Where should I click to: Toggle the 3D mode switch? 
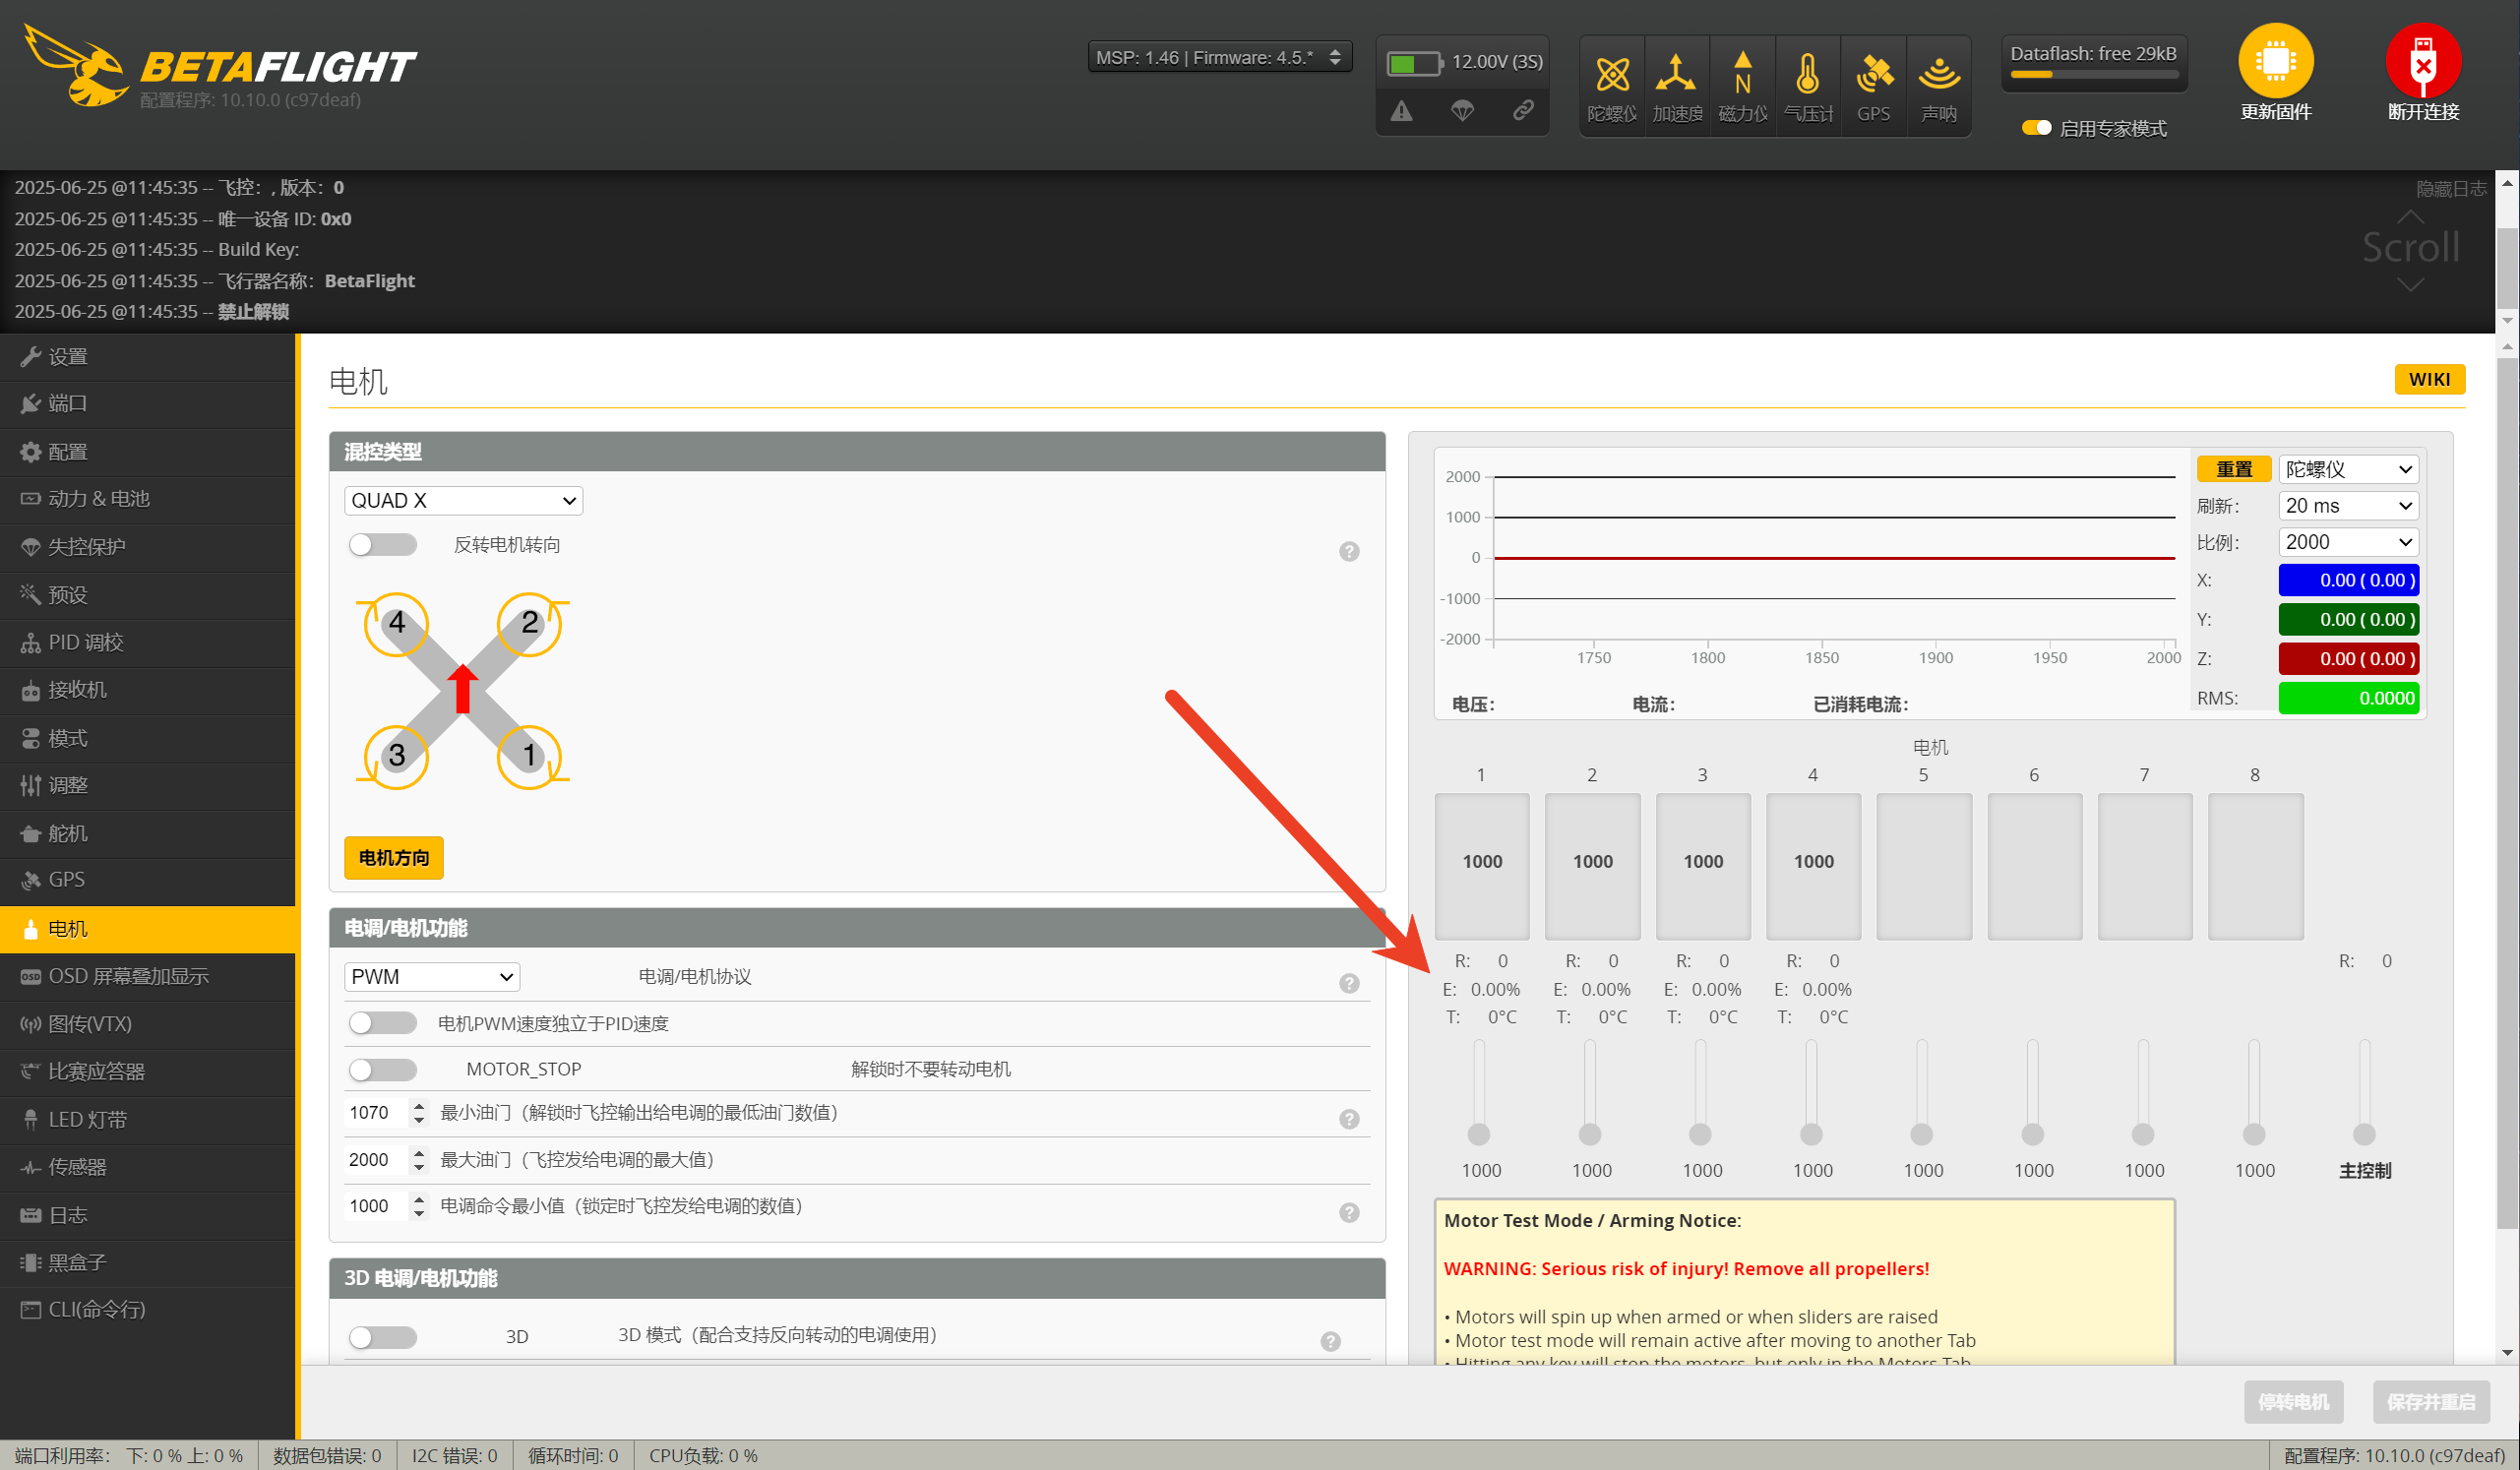click(382, 1337)
